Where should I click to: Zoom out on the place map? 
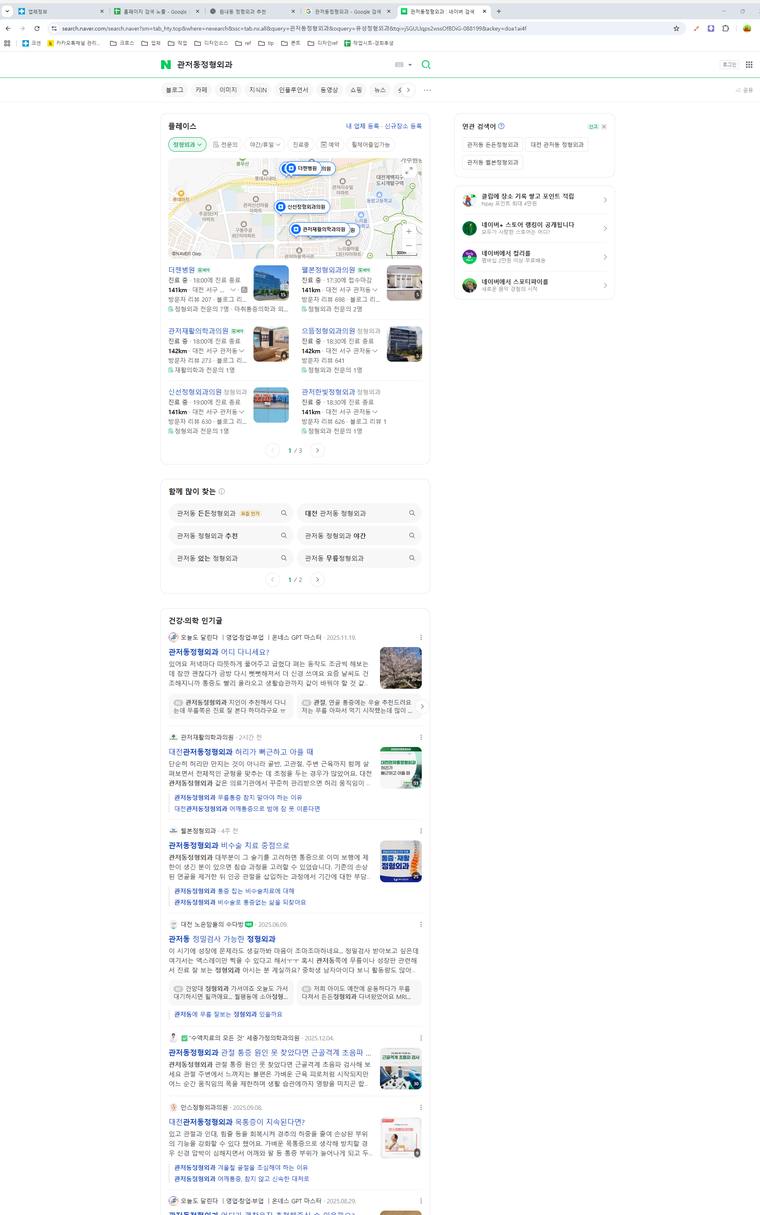click(x=408, y=244)
